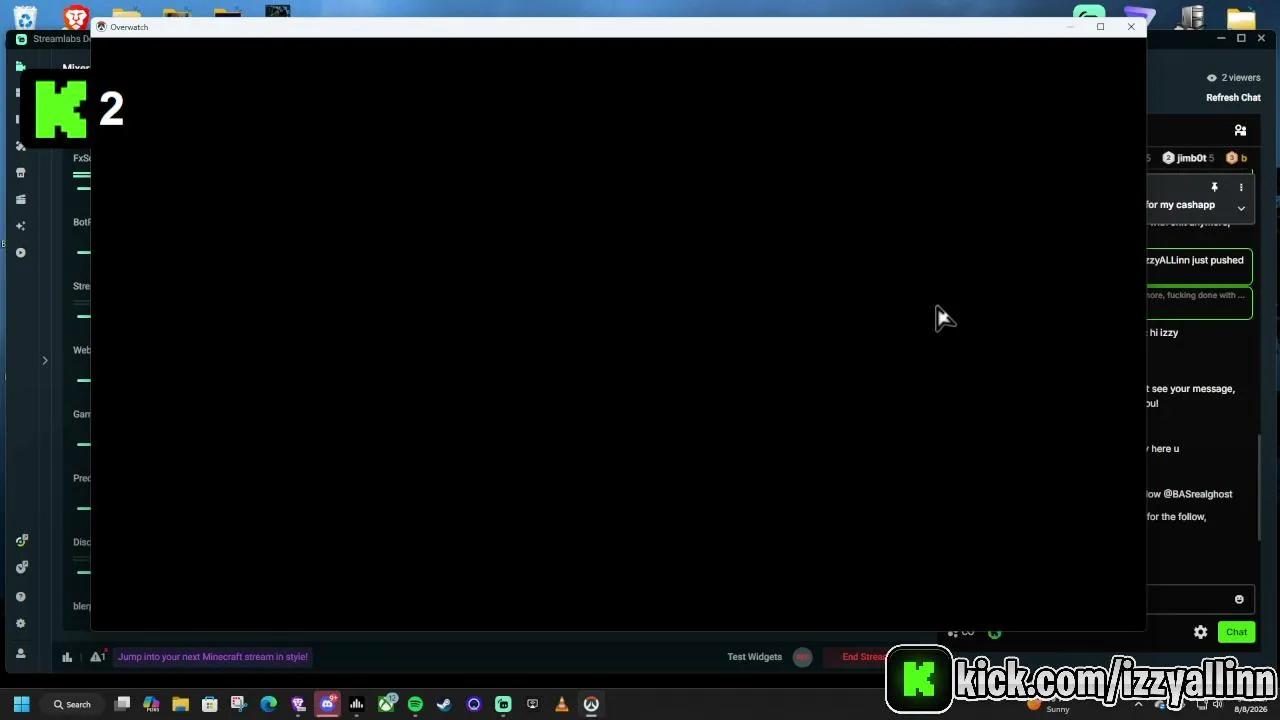Screen dimensions: 1280x720
Task: Click the pin icon on pinned message
Action: pos(1214,187)
